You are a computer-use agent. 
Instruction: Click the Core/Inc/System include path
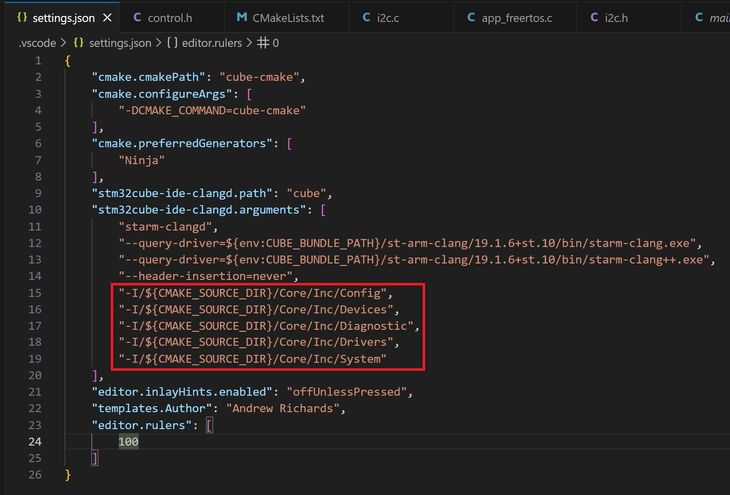(253, 359)
